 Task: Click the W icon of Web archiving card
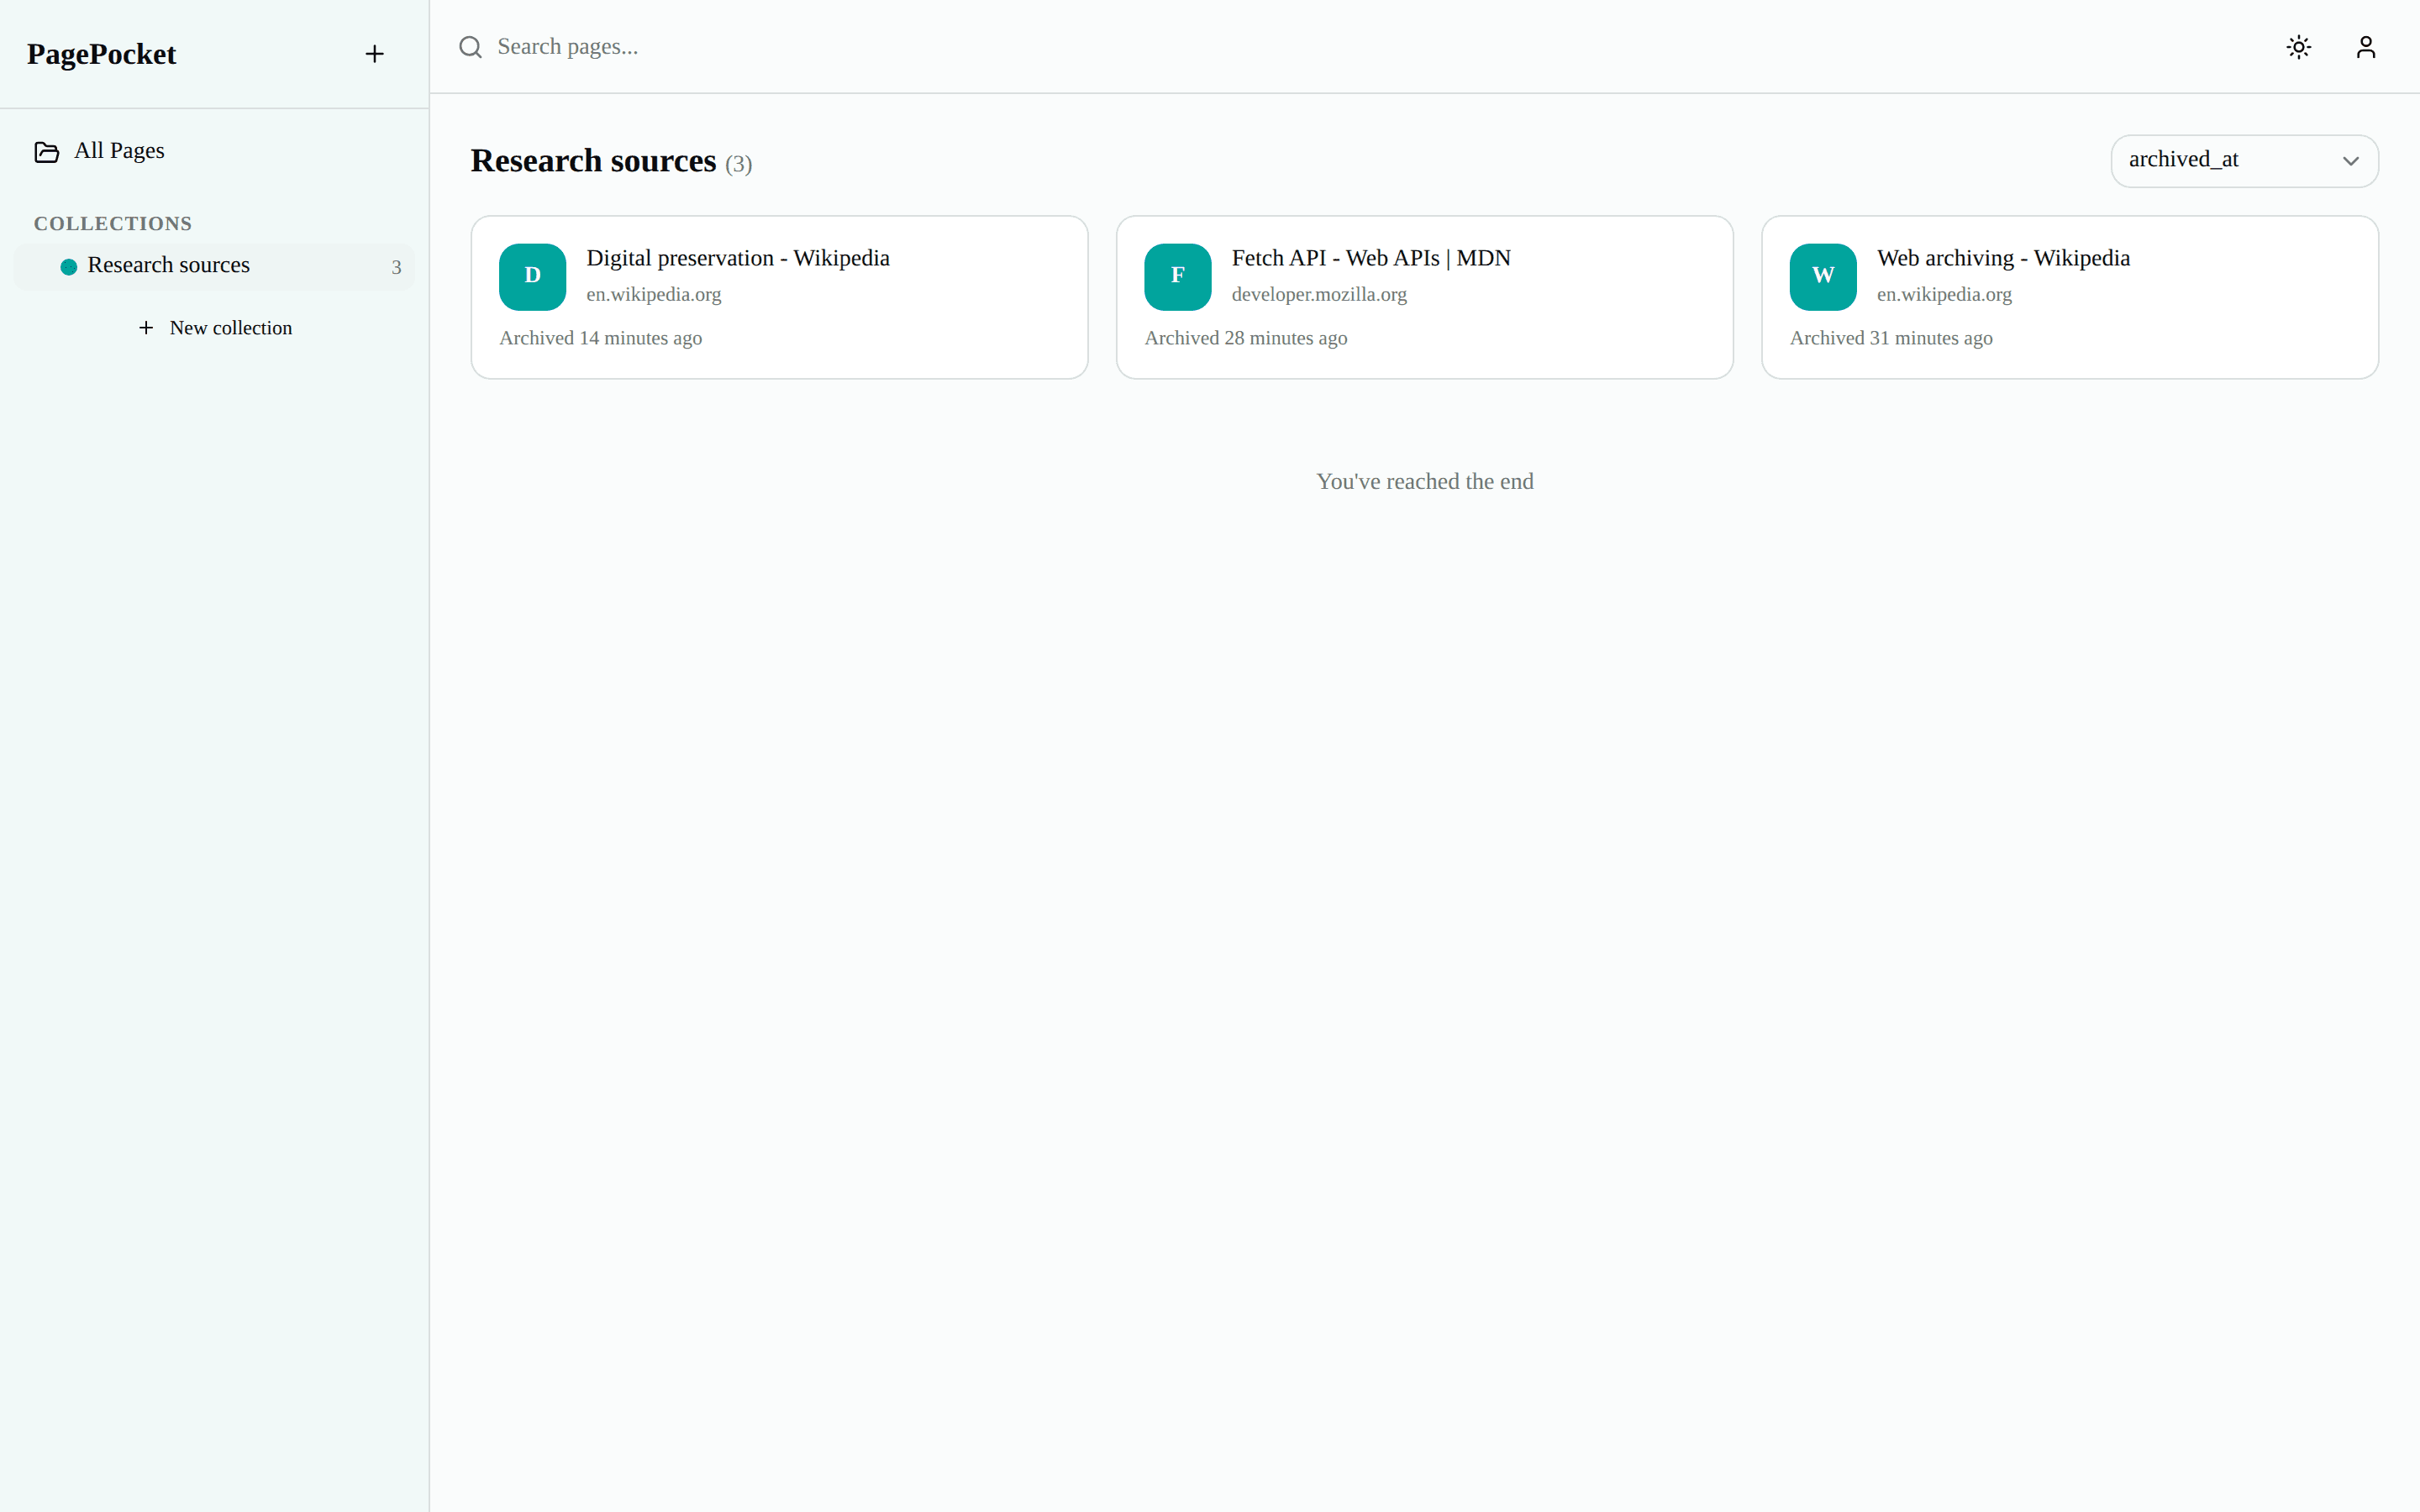point(1823,277)
